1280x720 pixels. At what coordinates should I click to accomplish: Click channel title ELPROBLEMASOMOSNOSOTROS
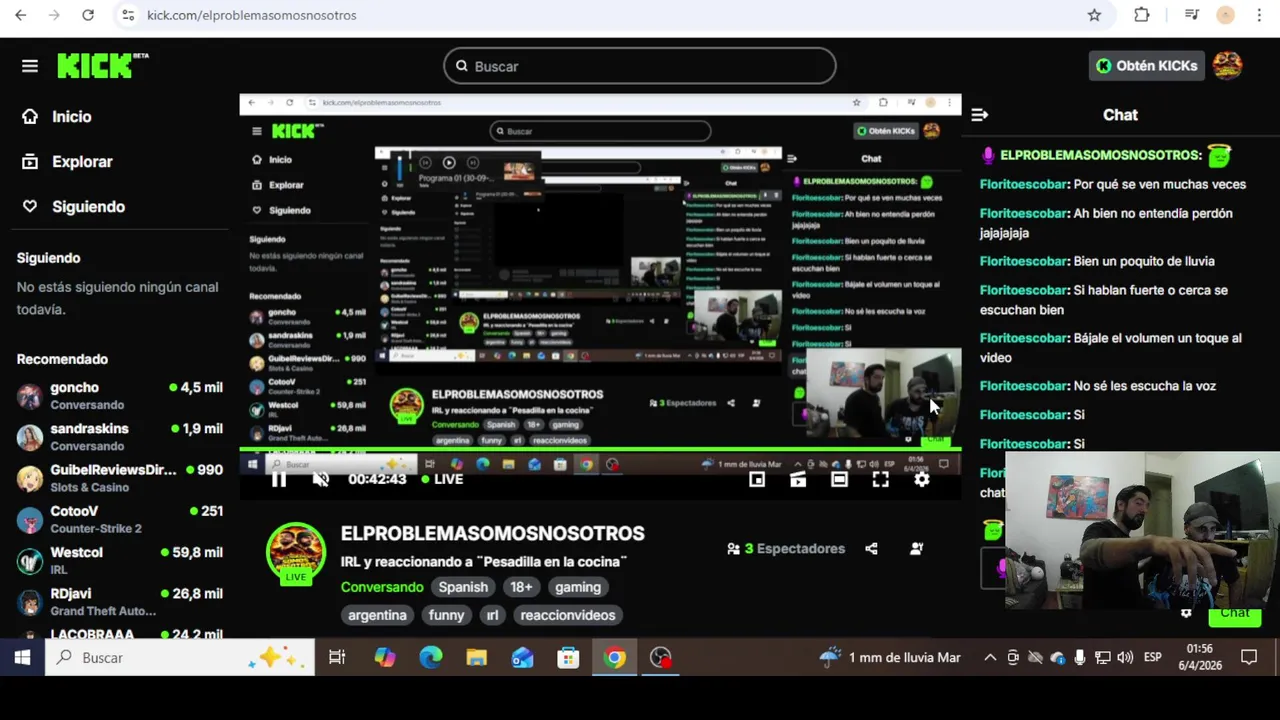(x=492, y=533)
